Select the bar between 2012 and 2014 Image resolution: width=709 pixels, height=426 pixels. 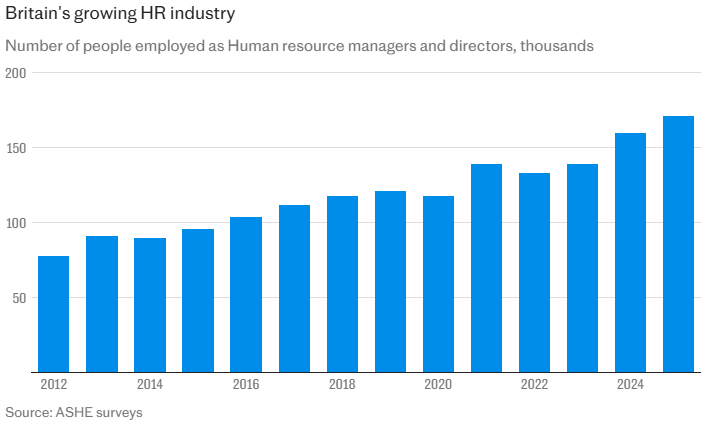[x=102, y=304]
